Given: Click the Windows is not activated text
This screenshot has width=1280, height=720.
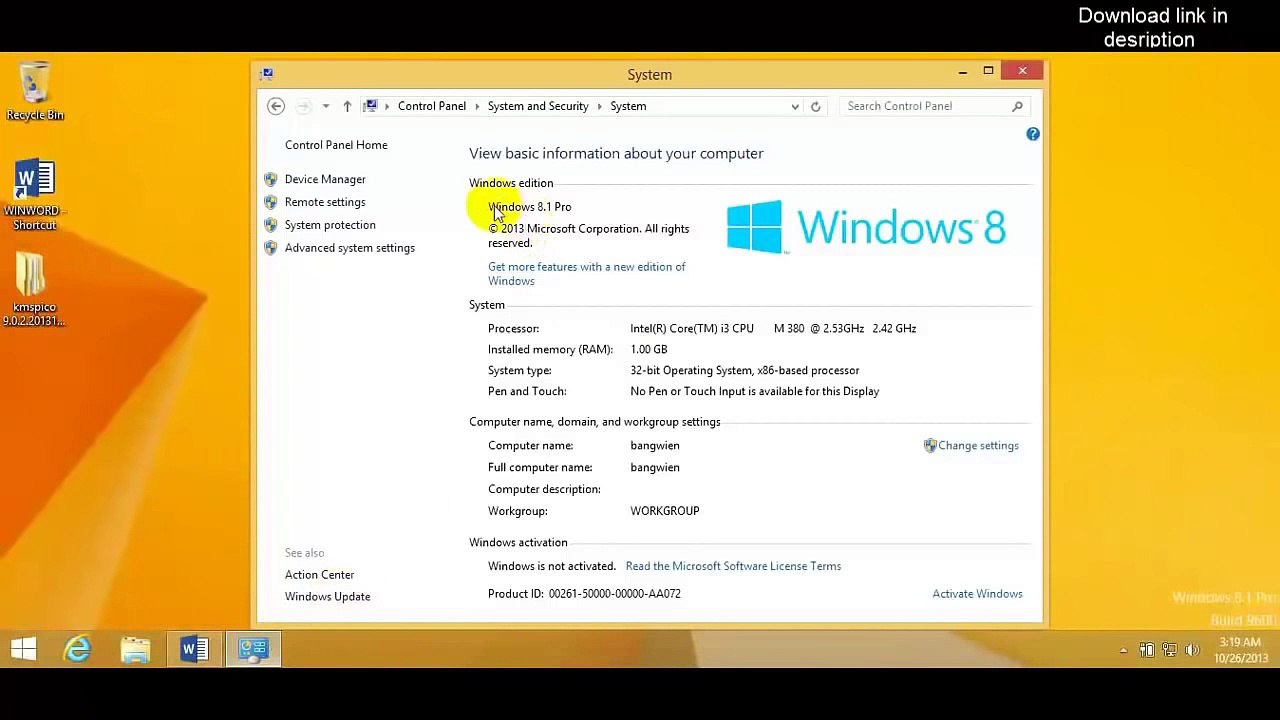Looking at the screenshot, I should 552,566.
